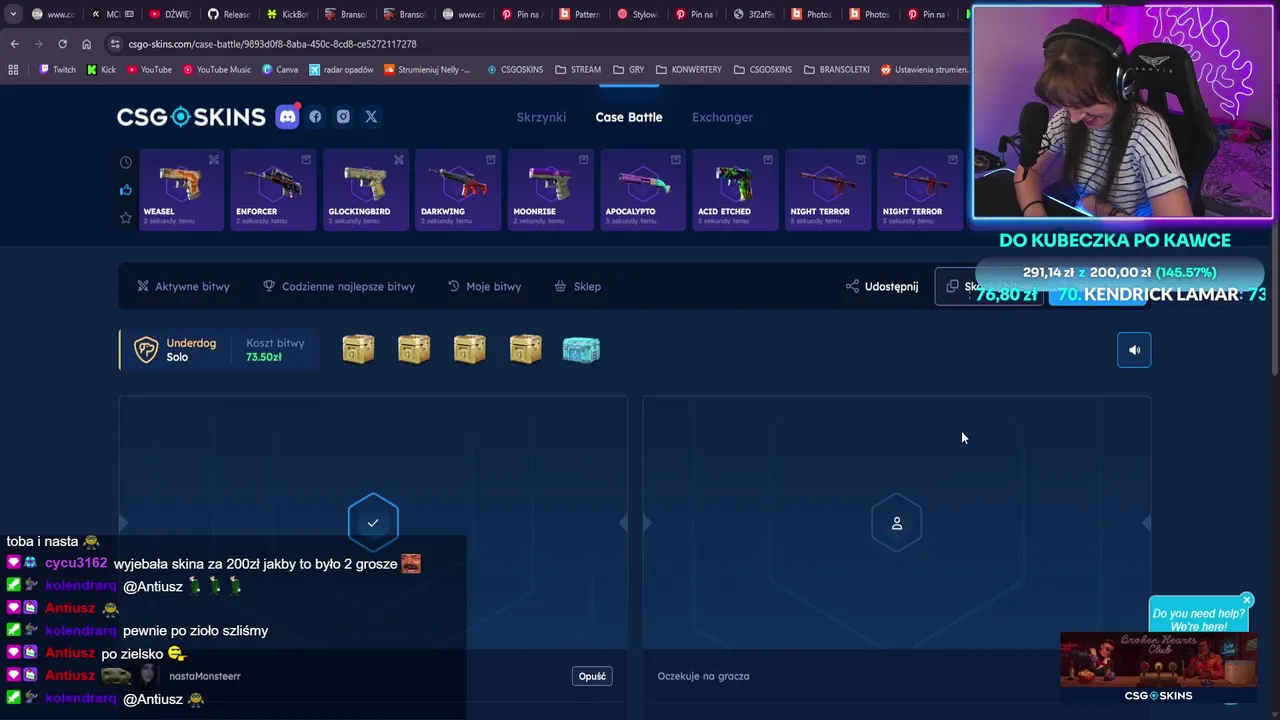
Task: Open the browser apps grid icon
Action: point(13,70)
